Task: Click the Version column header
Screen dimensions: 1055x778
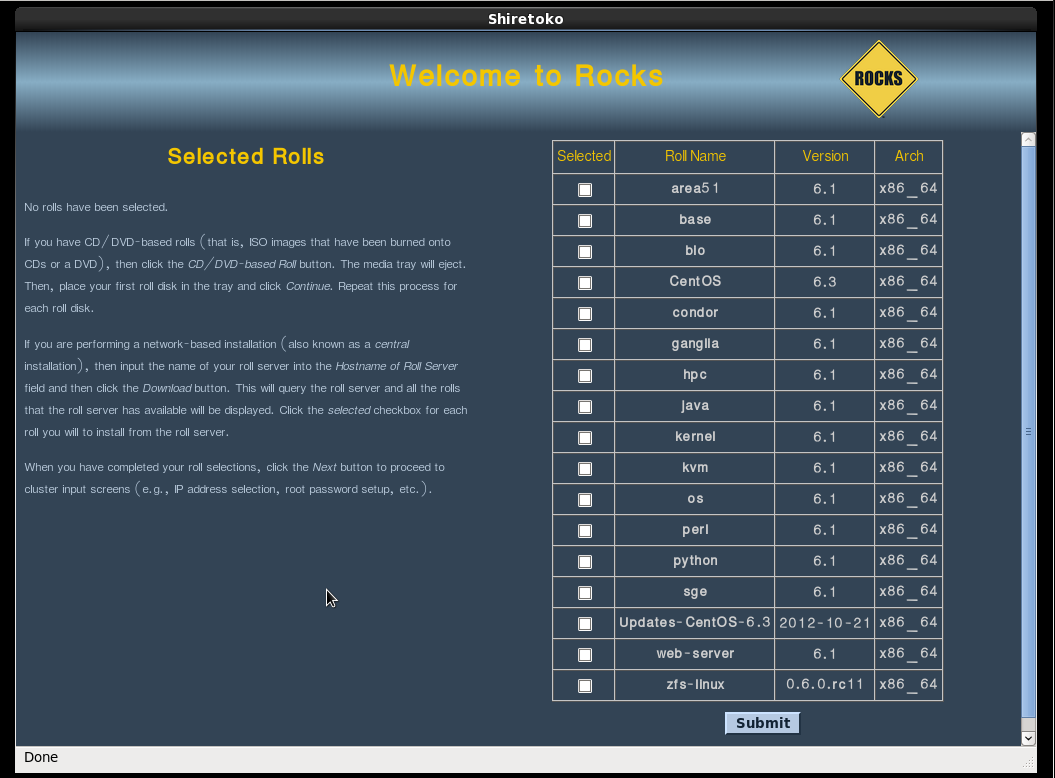Action: pos(825,156)
